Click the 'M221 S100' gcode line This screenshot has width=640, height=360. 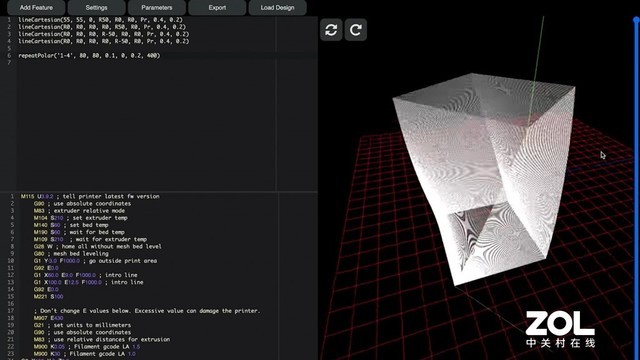(49, 296)
